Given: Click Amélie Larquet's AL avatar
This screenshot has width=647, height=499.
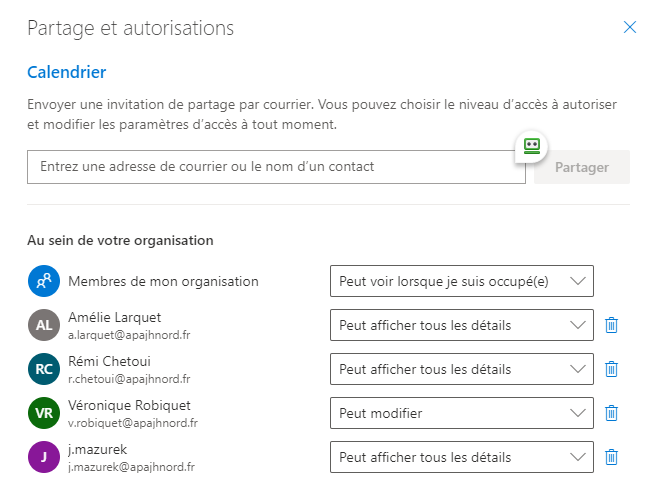Looking at the screenshot, I should (x=44, y=325).
